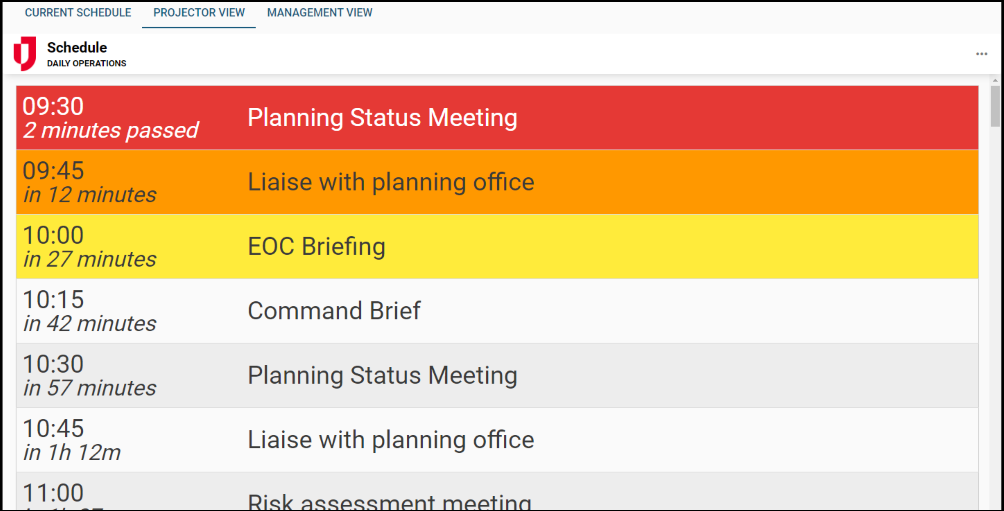Select the 10:45 Liaise with planning office row
The image size is (1004, 511).
point(497,440)
